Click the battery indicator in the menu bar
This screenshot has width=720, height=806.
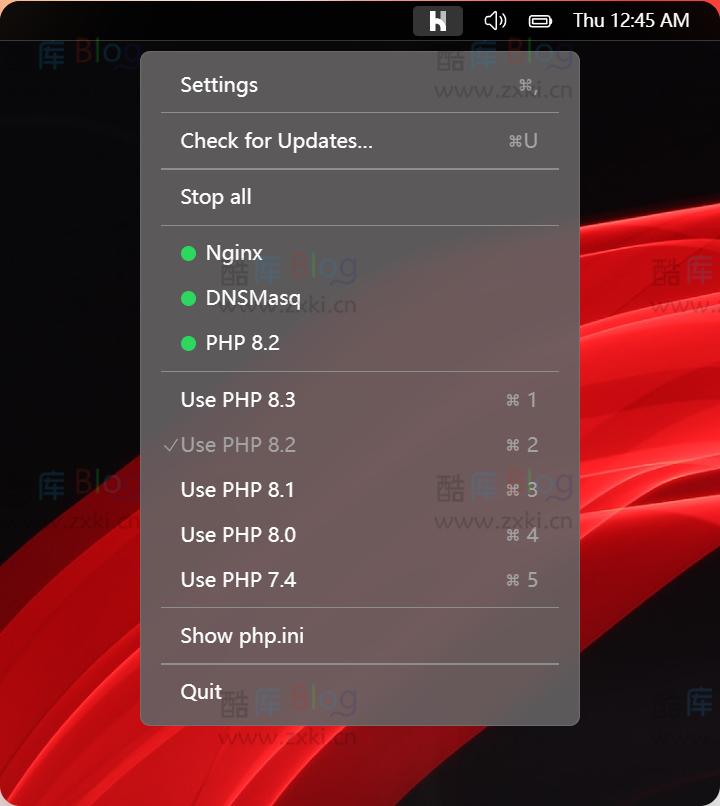541,20
